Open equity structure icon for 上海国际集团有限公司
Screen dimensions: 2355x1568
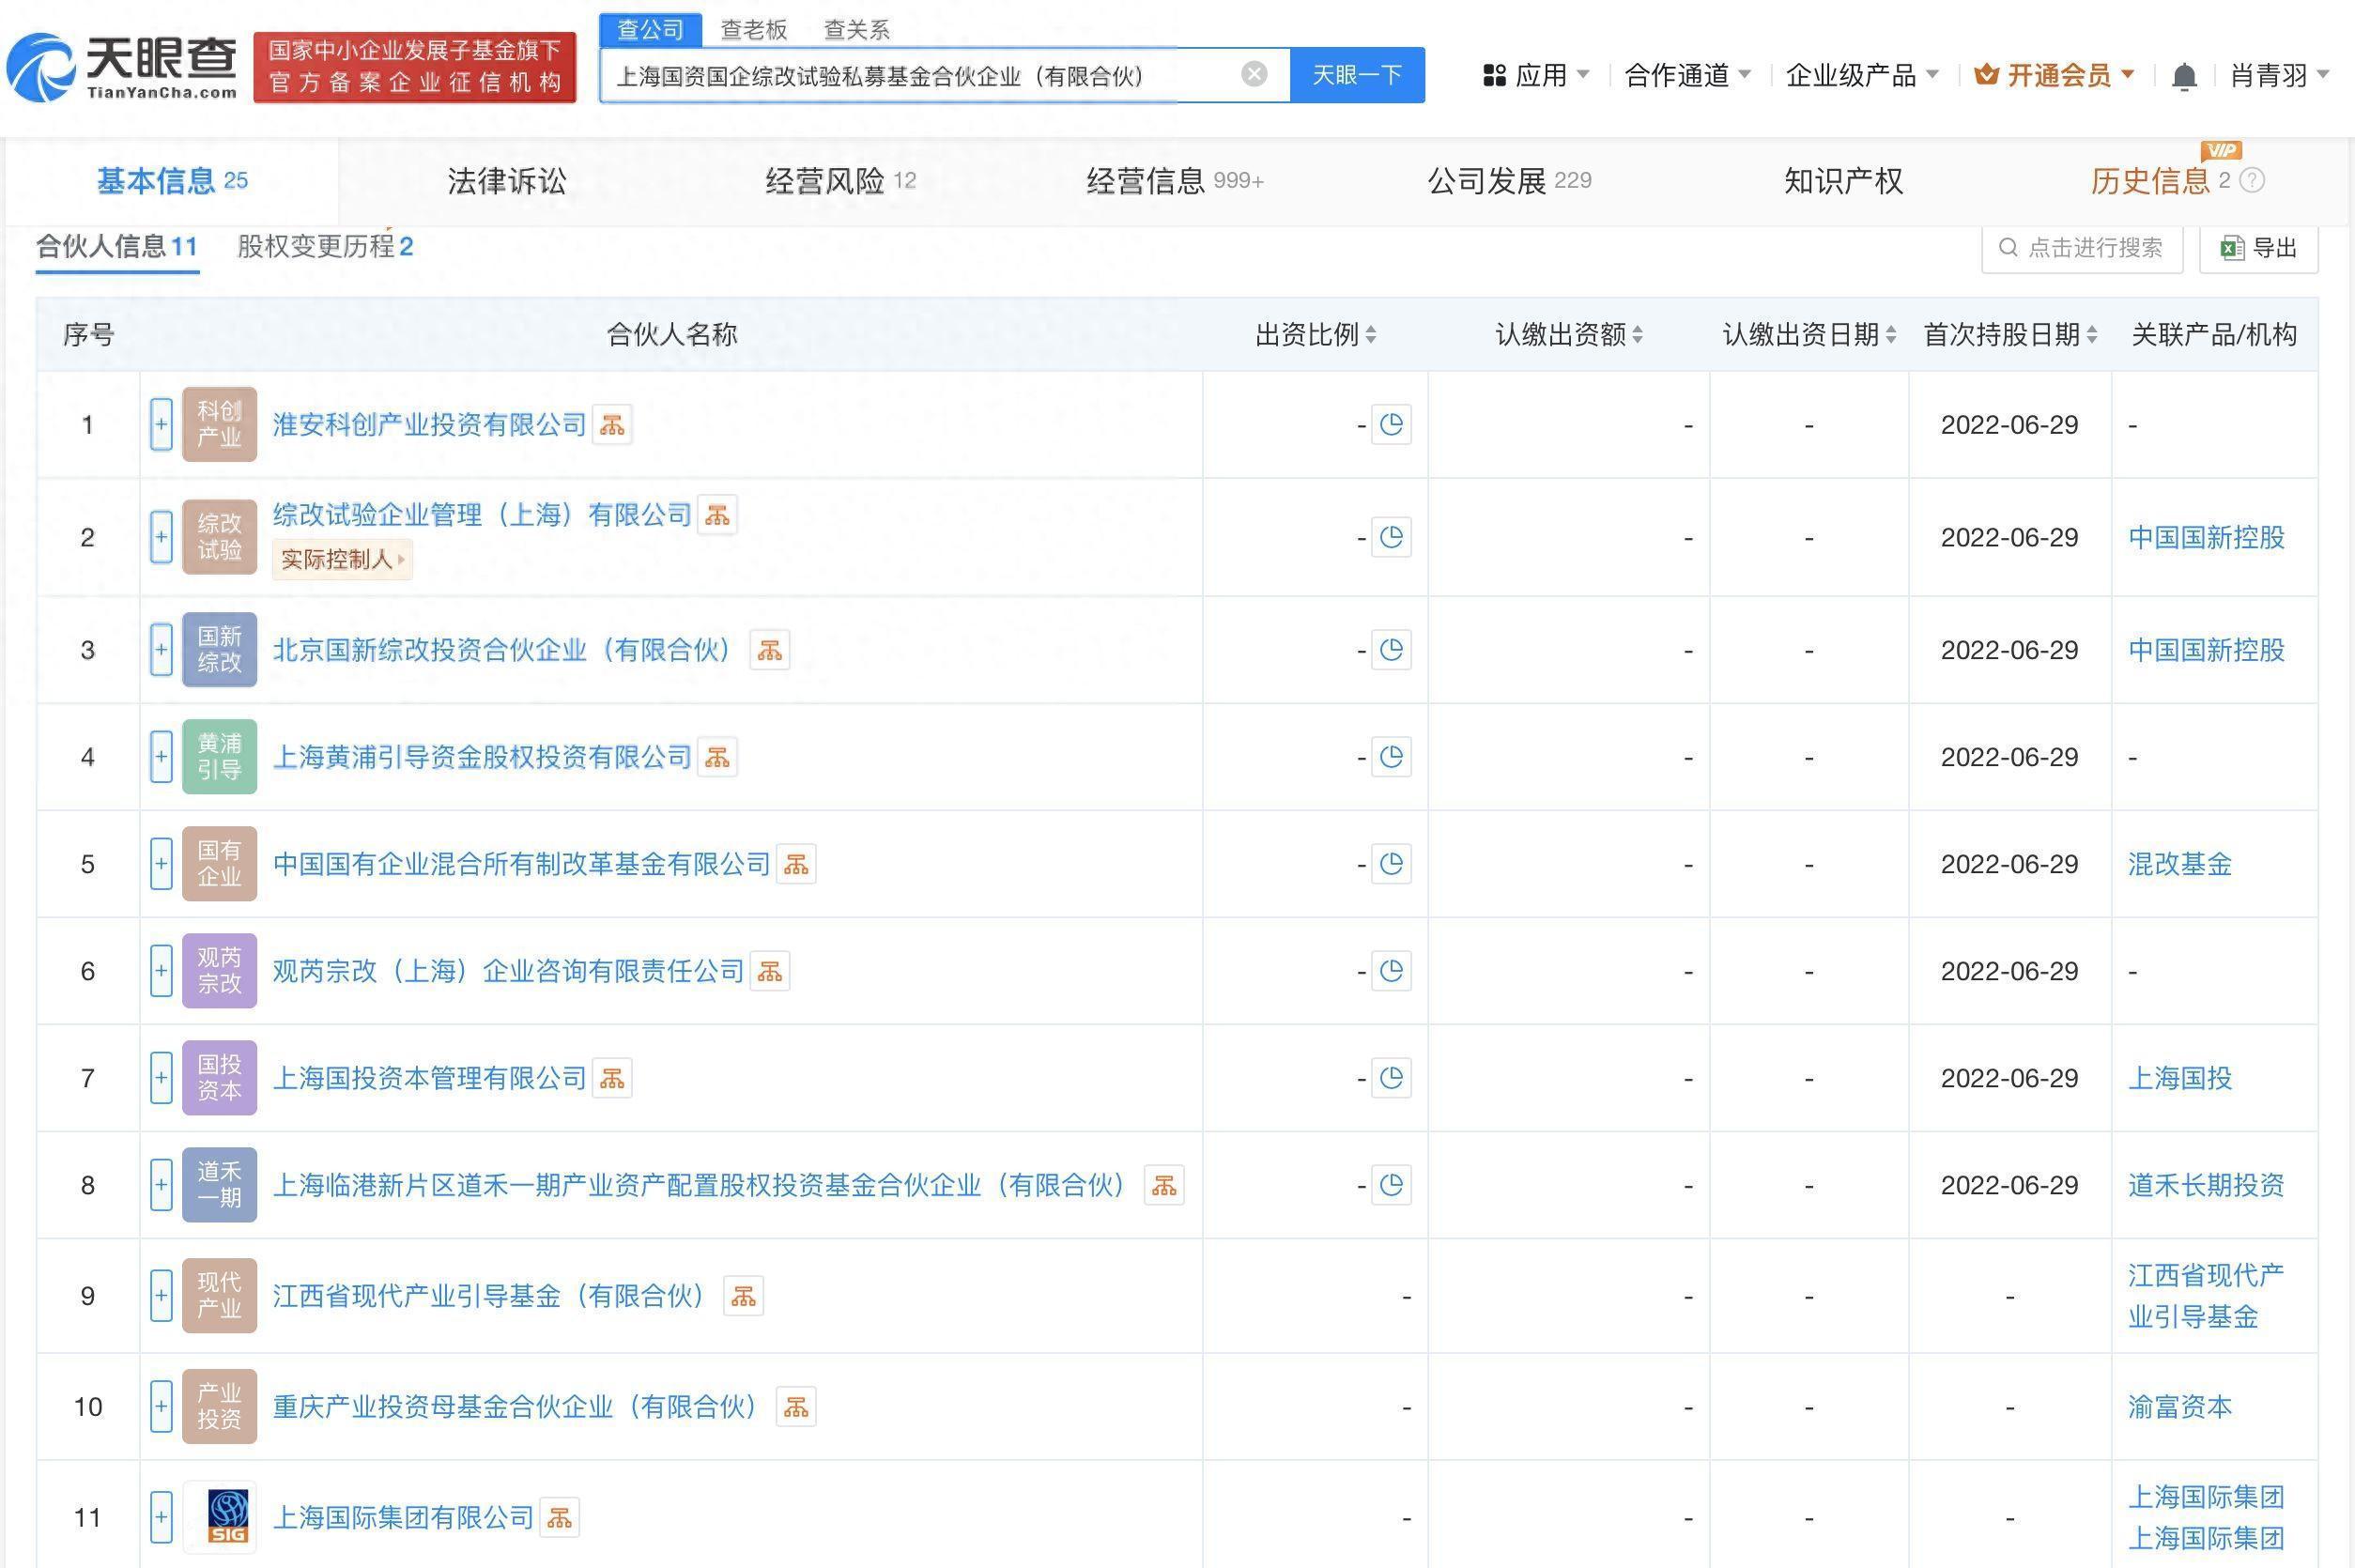click(560, 1518)
